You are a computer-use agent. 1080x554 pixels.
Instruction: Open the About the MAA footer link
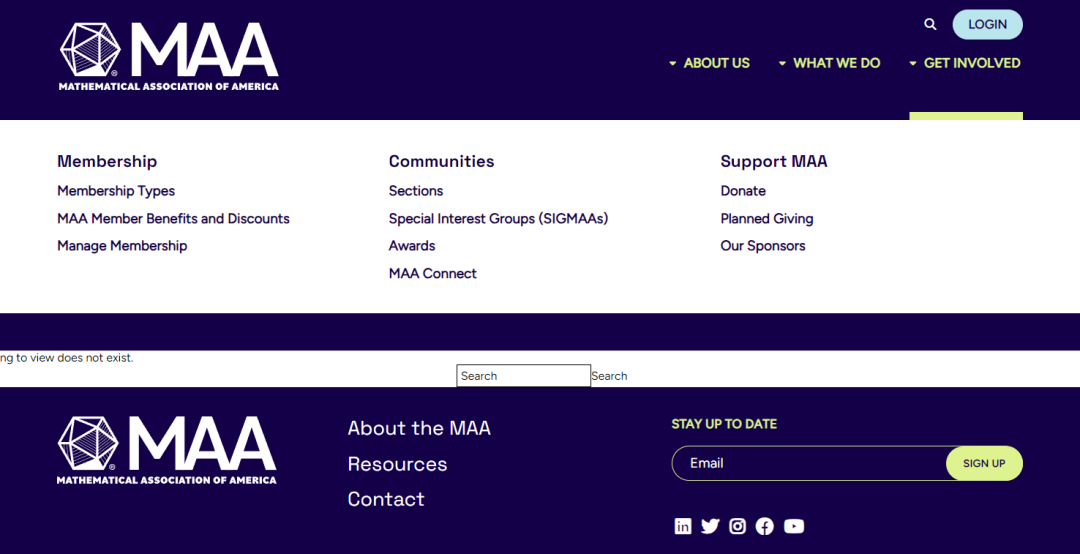click(x=419, y=429)
